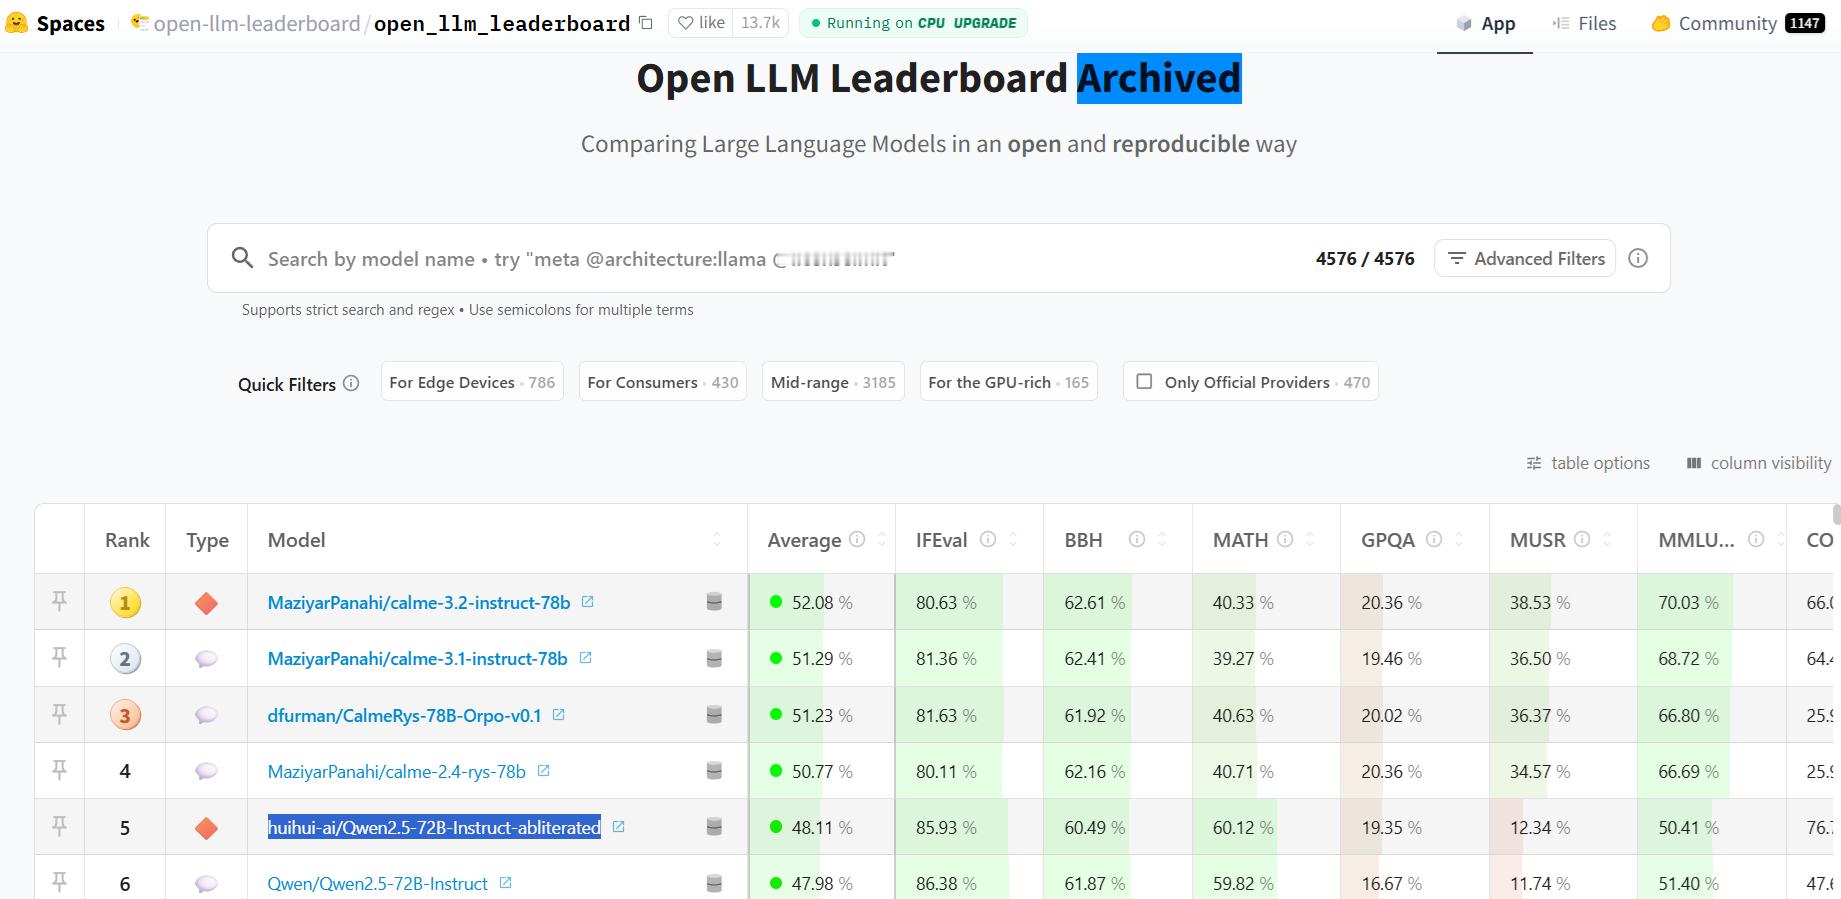Viewport: 1841px width, 899px height.
Task: Click the search magnifier icon
Action: [242, 258]
